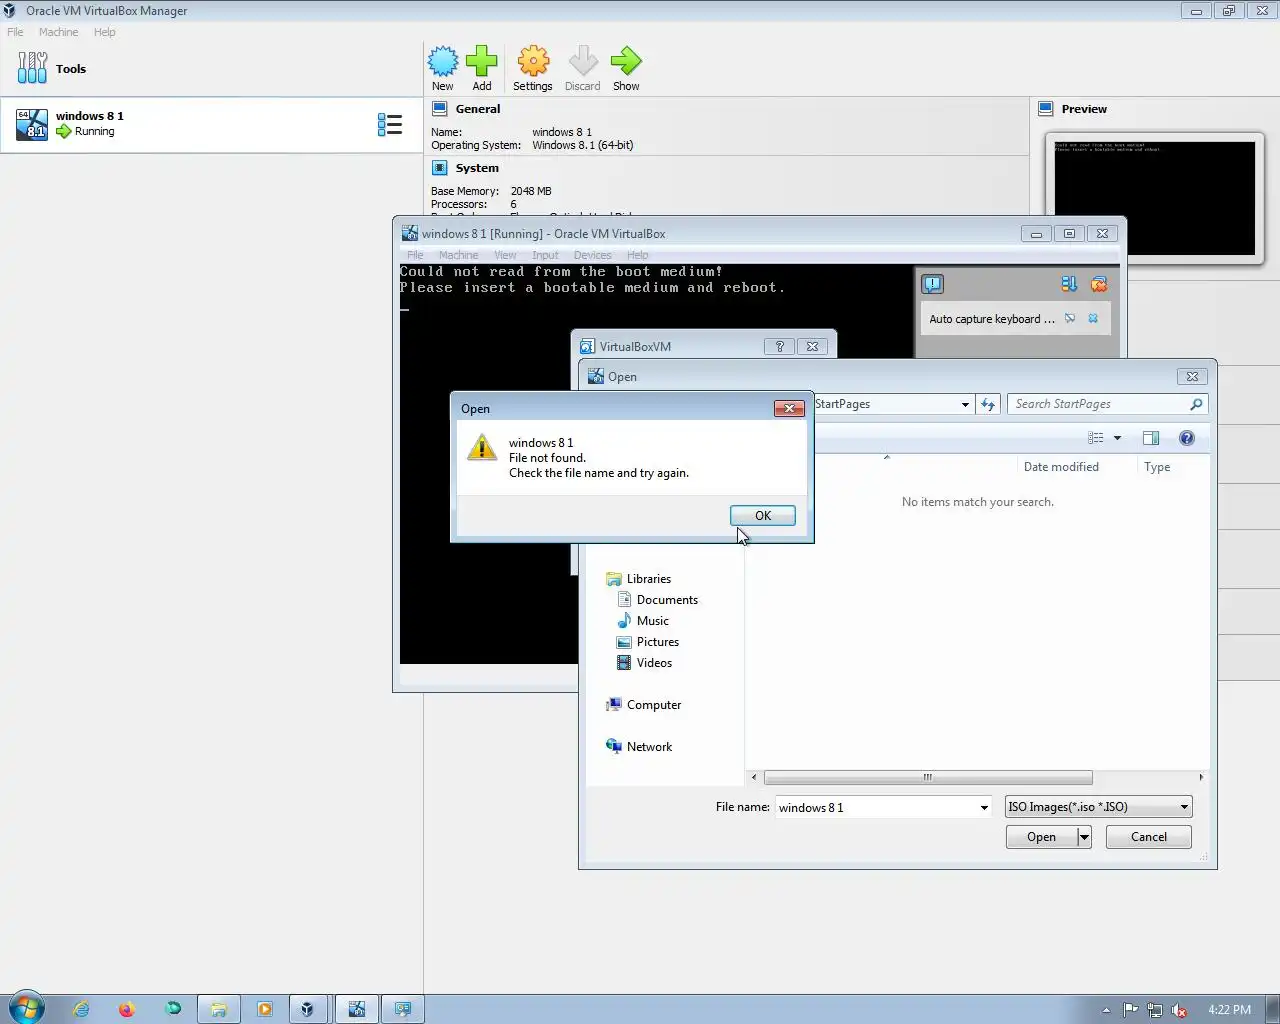Click the VM preview thumbnail
Viewport: 1280px width, 1024px height.
click(x=1154, y=198)
